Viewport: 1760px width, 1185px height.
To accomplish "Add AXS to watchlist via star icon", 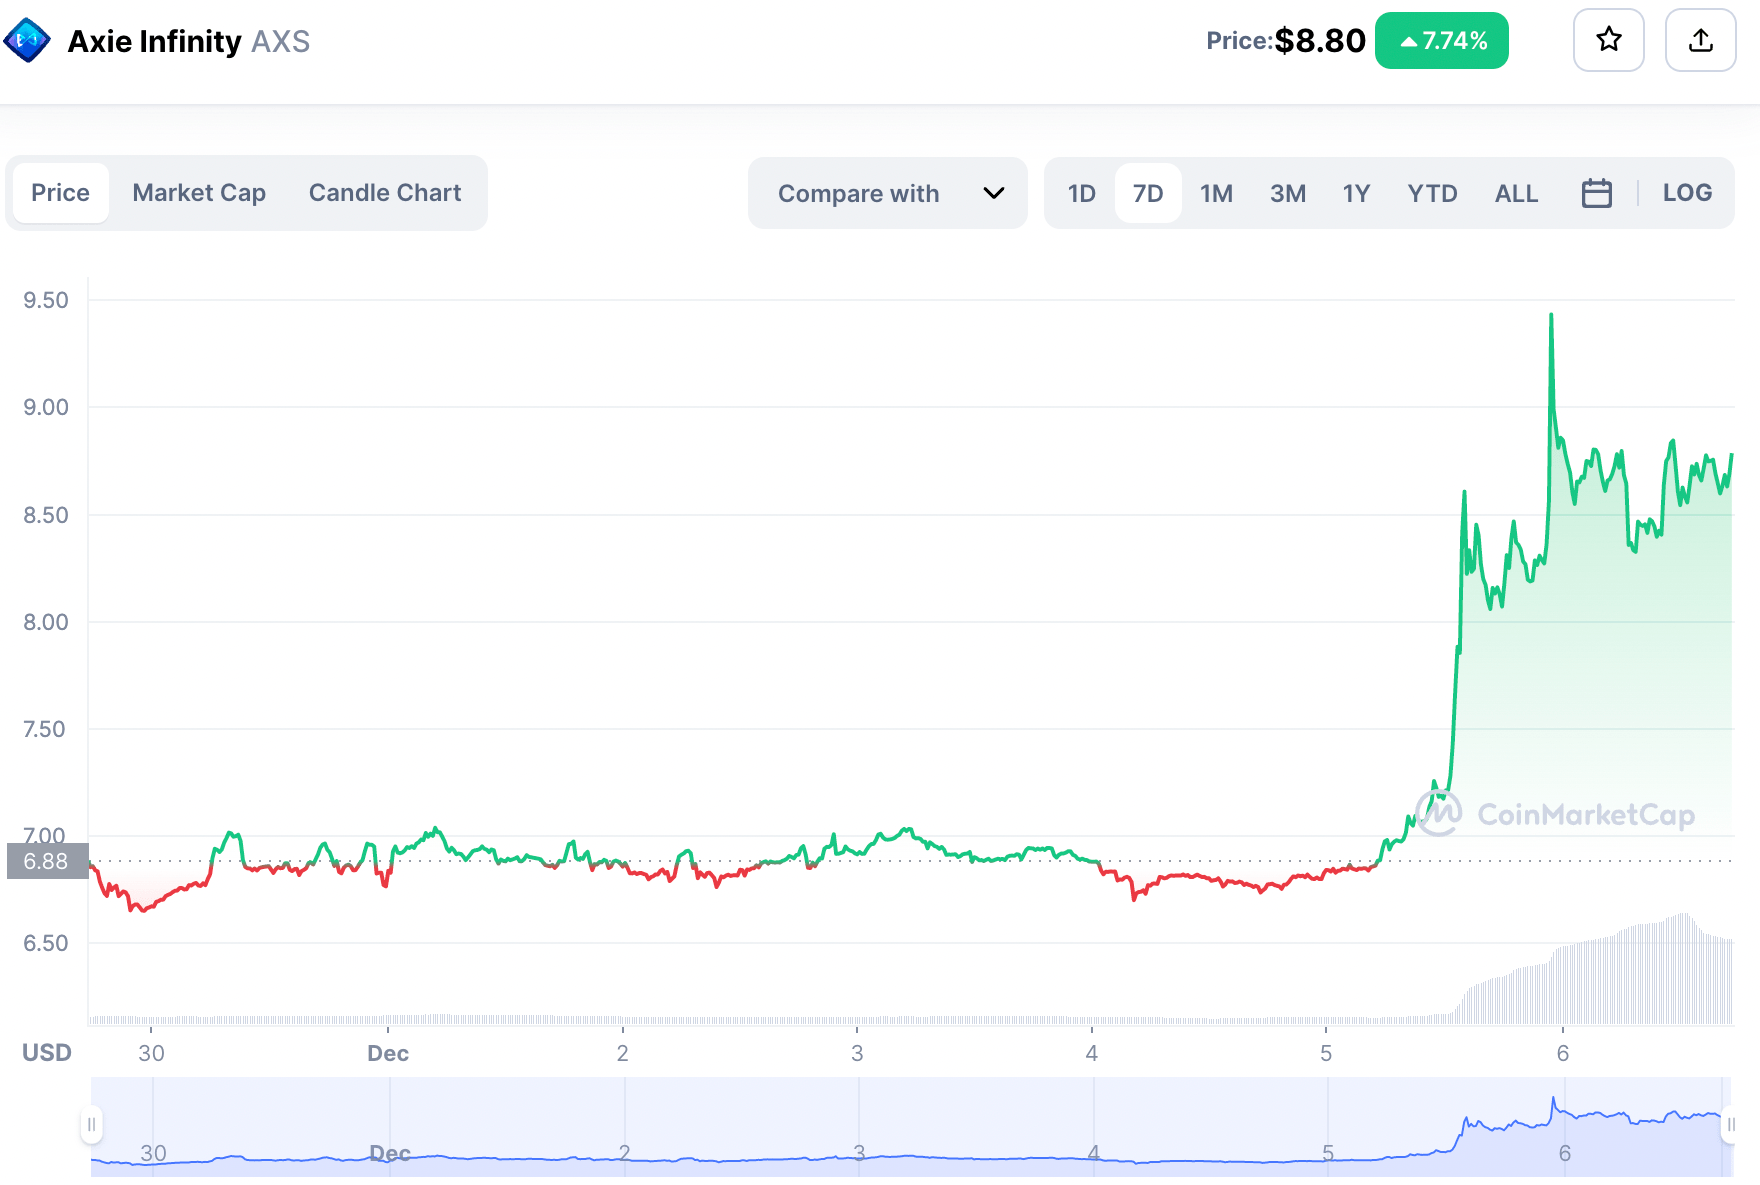I will [x=1607, y=40].
